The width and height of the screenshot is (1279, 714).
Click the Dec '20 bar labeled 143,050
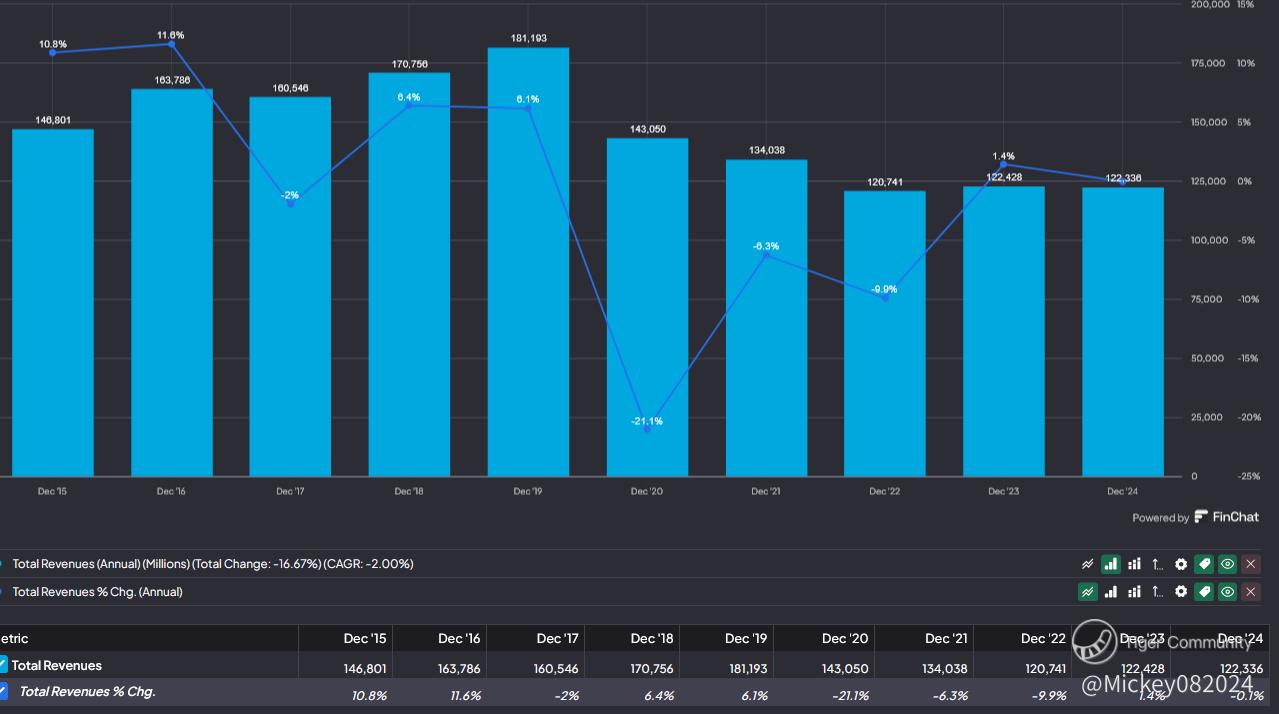647,307
